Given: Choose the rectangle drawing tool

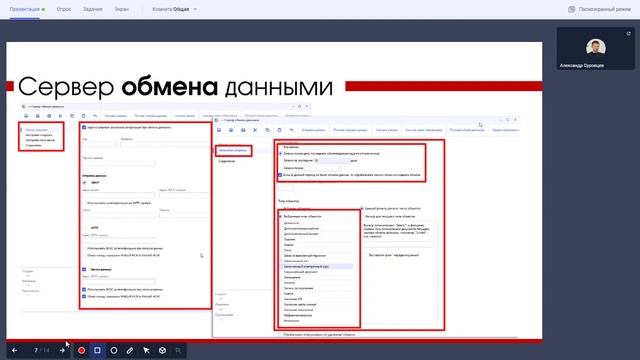Looking at the screenshot, I should click(97, 350).
